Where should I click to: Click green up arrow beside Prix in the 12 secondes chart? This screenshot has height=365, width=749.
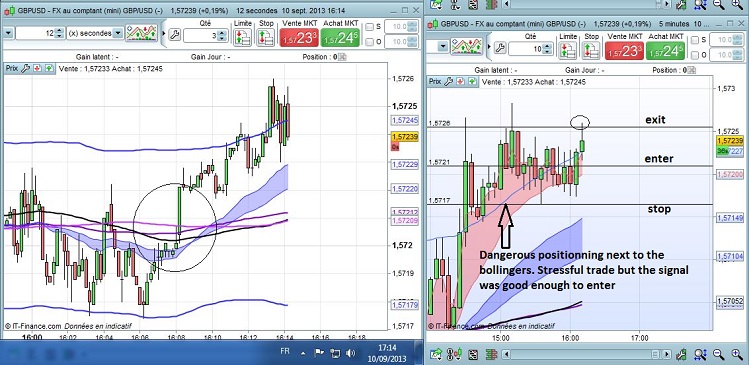pyautogui.click(x=49, y=68)
